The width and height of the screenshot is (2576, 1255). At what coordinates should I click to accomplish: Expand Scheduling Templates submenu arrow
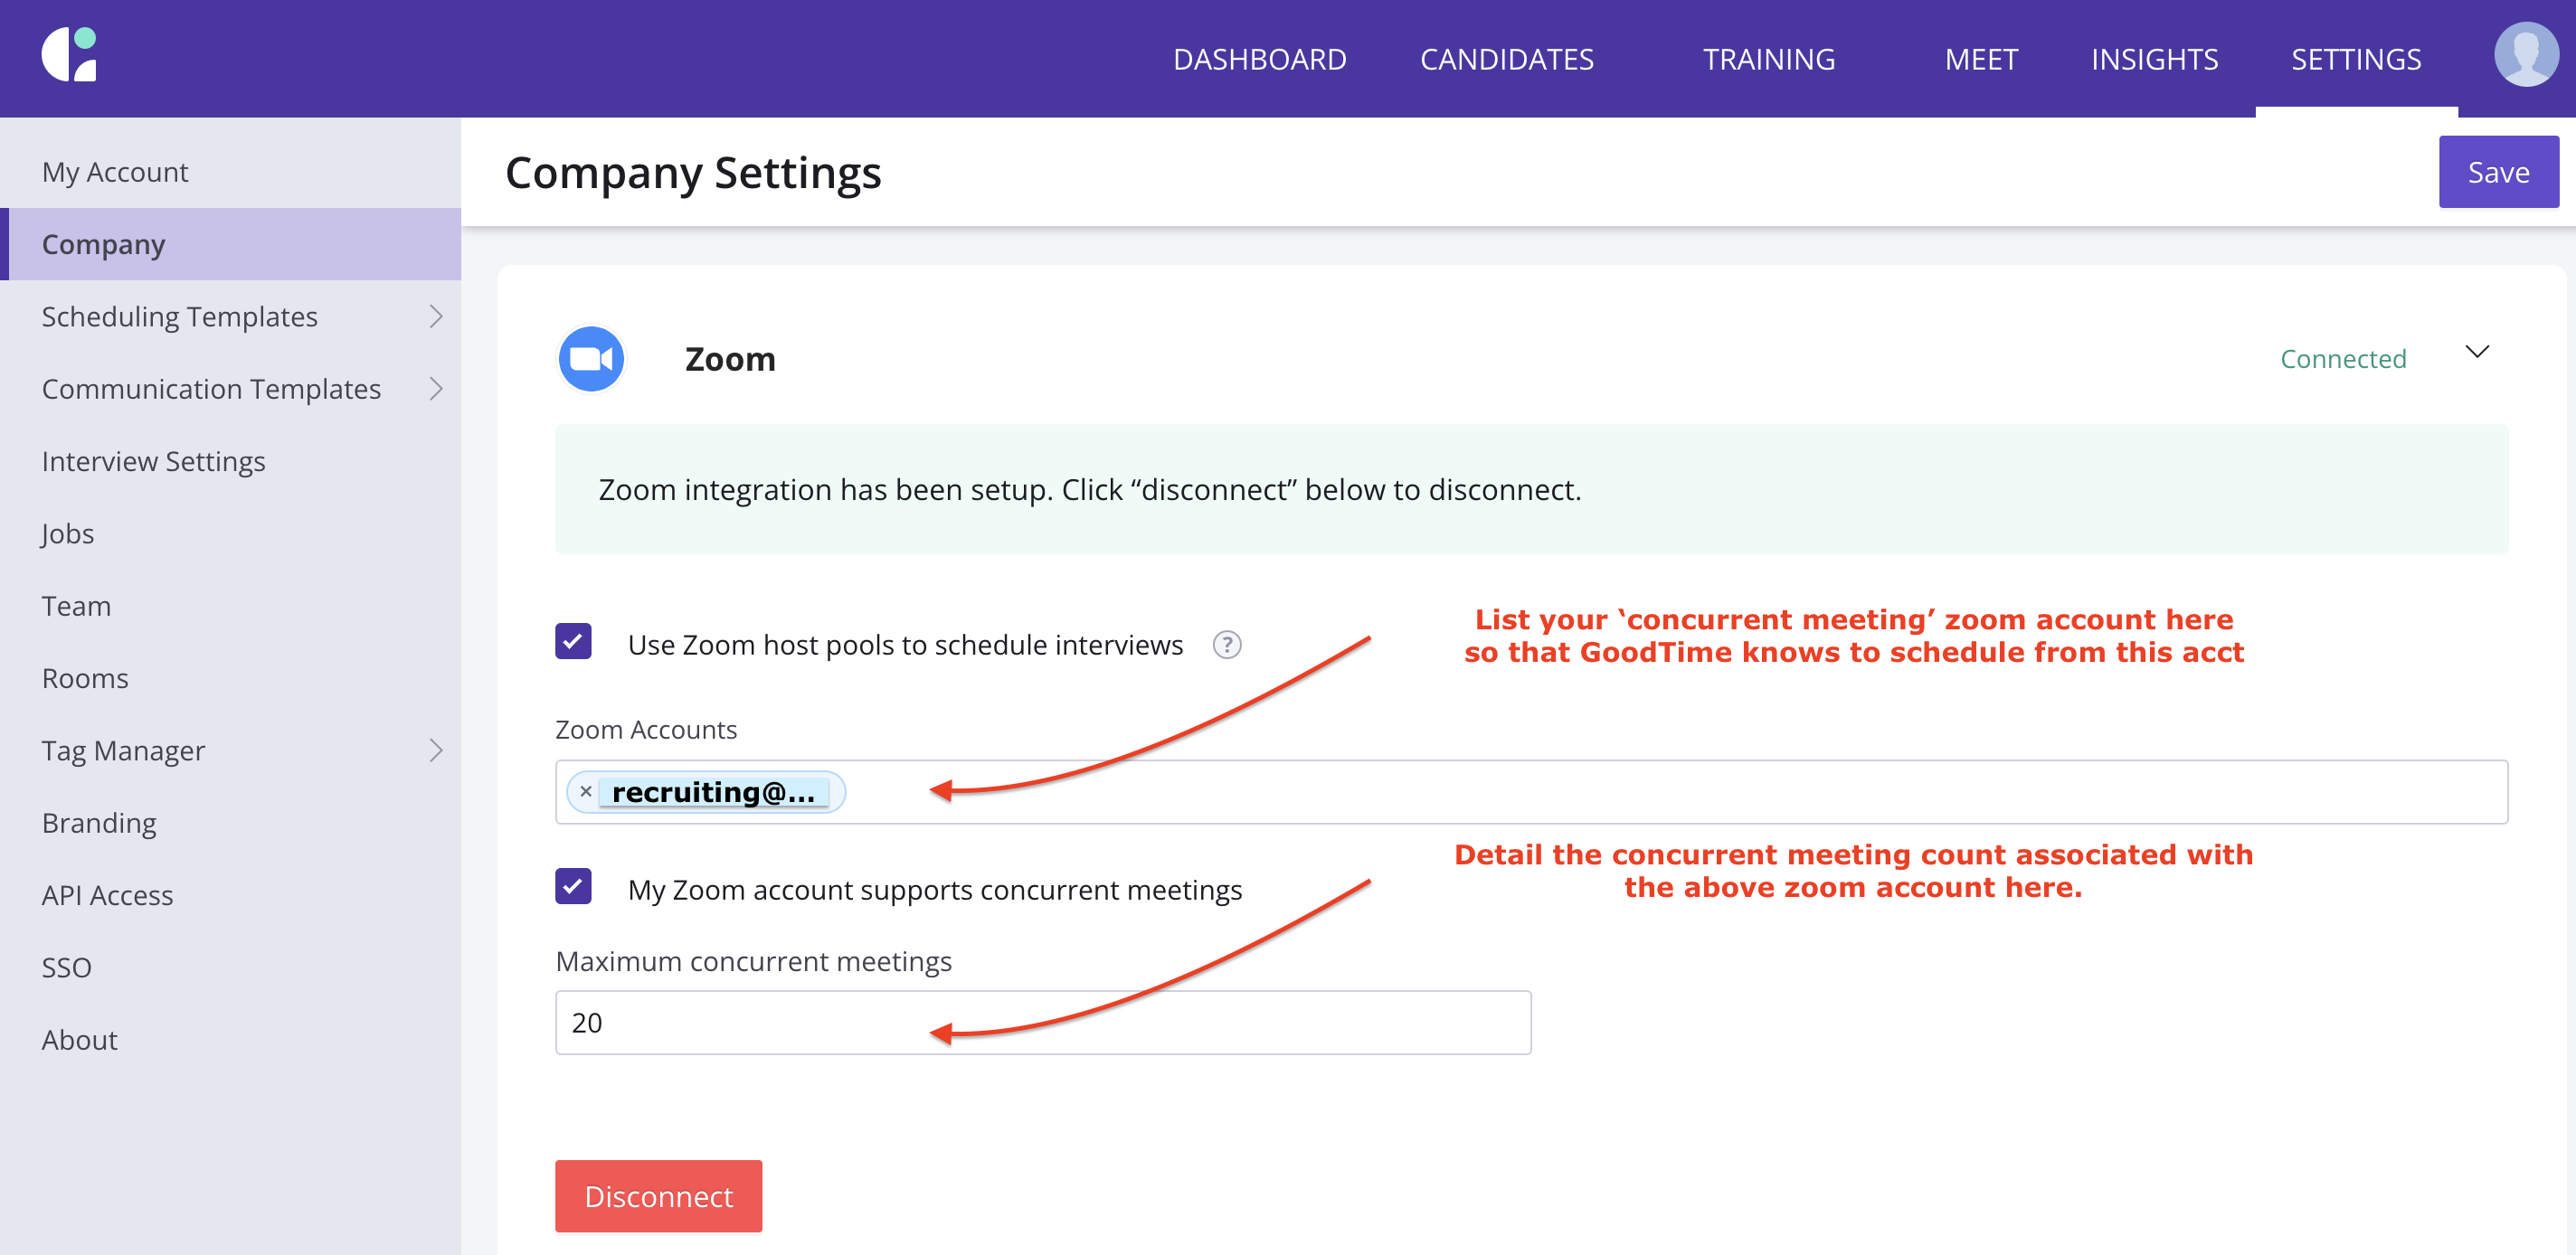pos(435,317)
